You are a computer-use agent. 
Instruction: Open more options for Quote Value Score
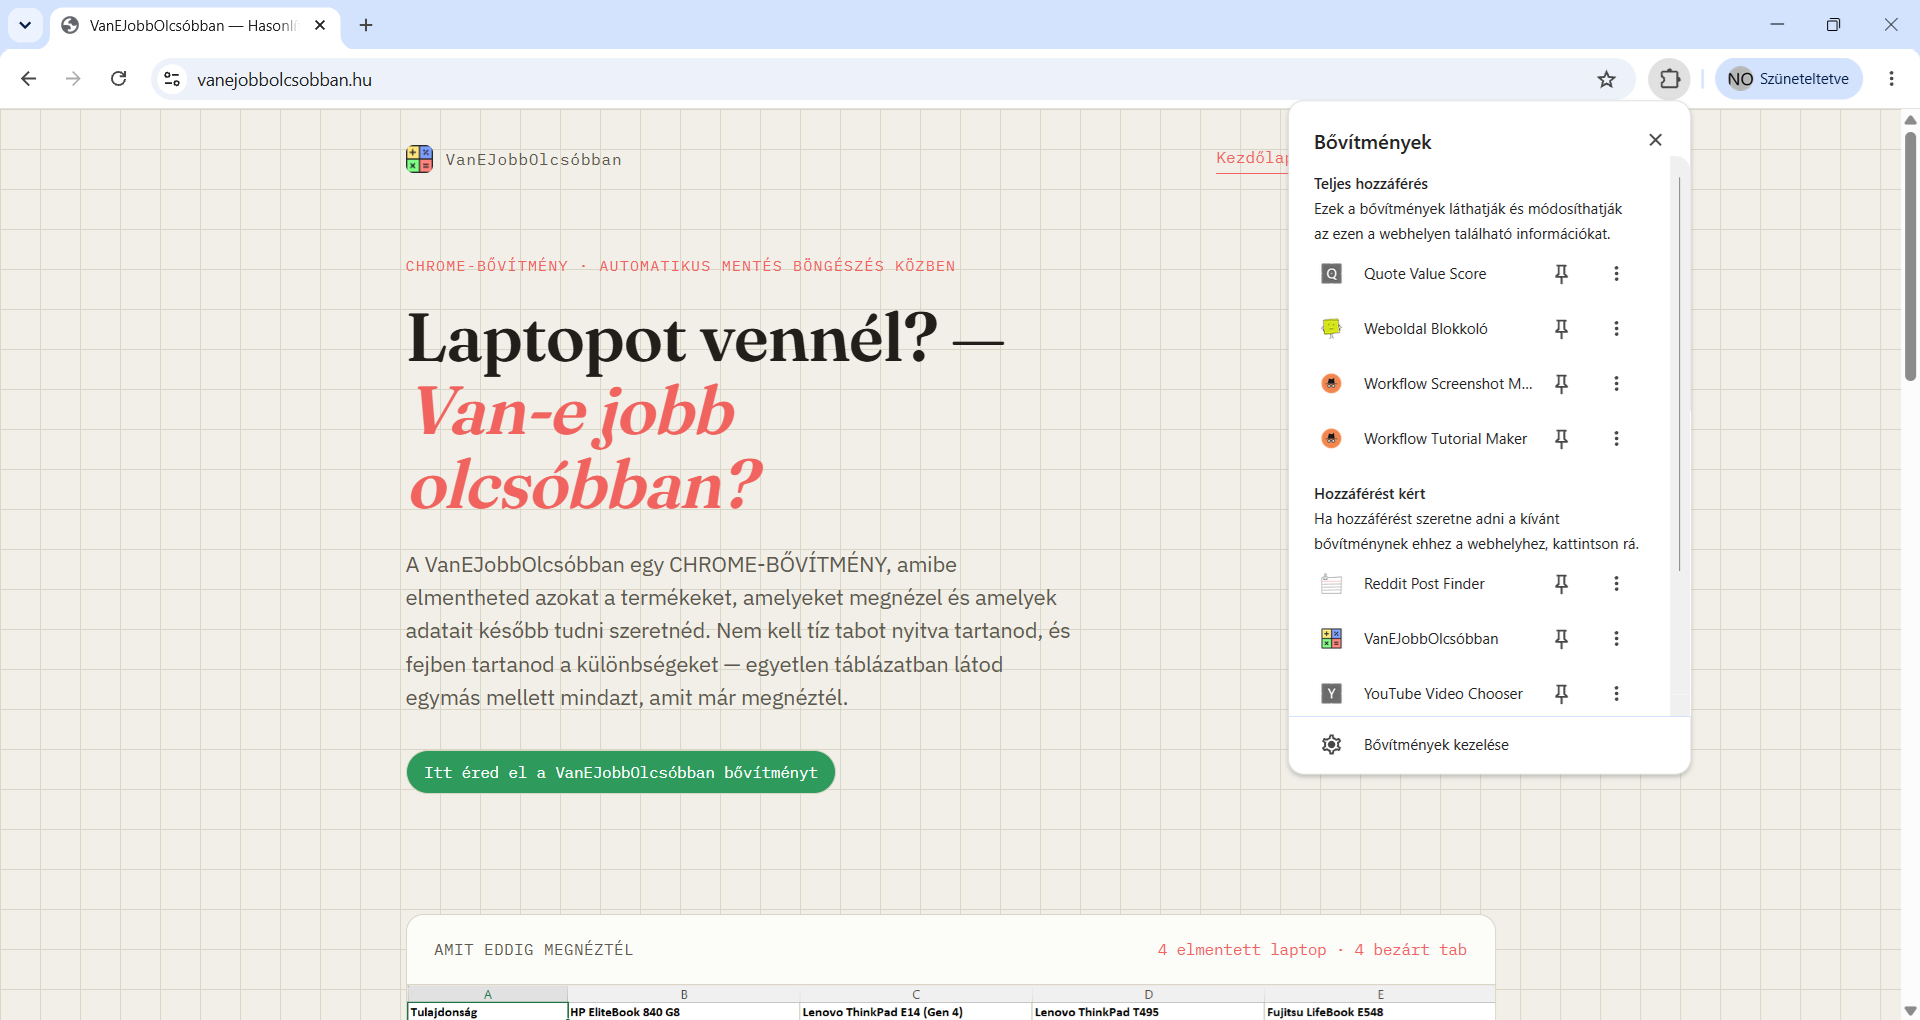point(1616,274)
